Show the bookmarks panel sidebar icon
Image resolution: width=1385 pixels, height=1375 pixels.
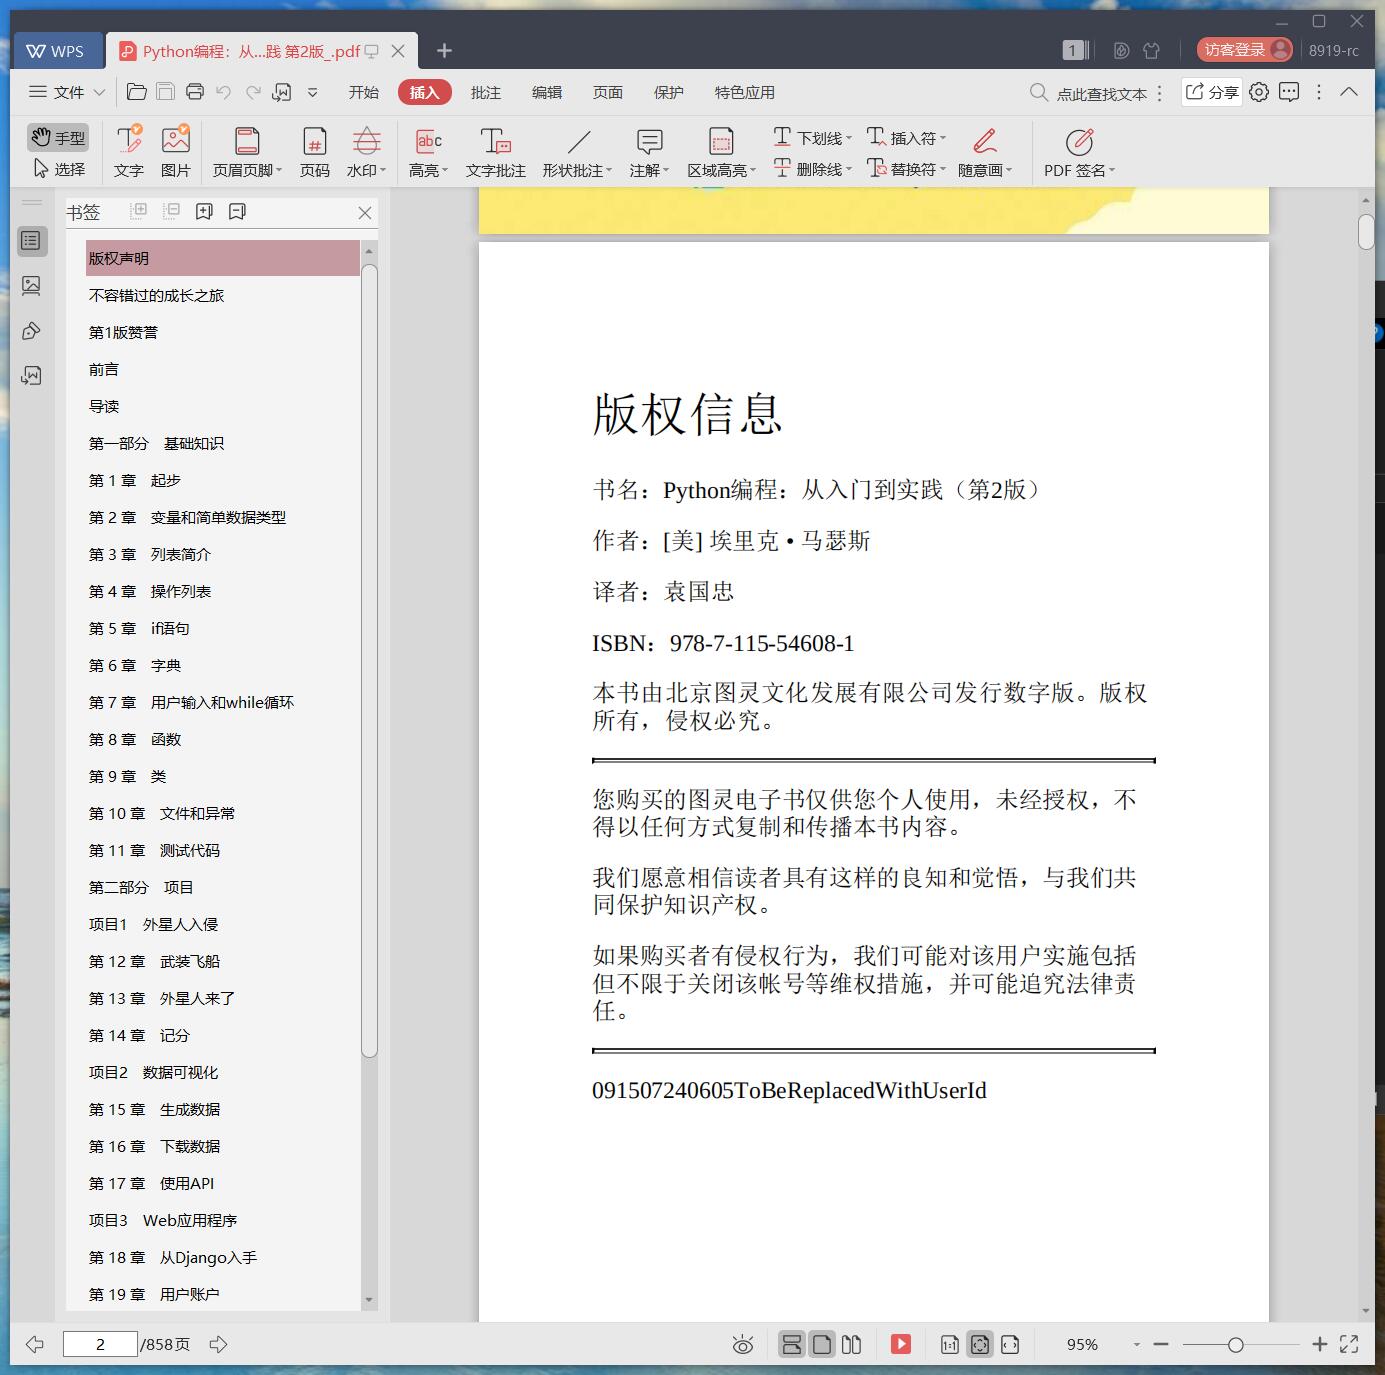(32, 241)
